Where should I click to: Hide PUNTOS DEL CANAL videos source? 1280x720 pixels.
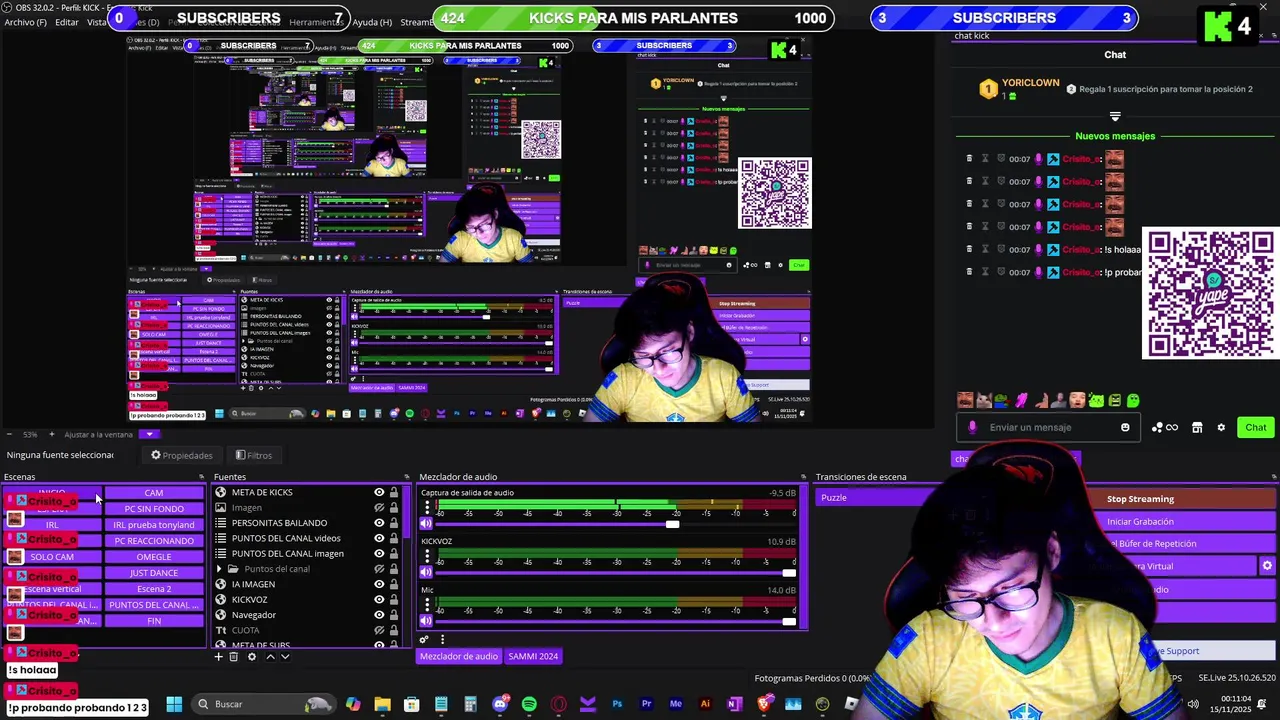[379, 538]
